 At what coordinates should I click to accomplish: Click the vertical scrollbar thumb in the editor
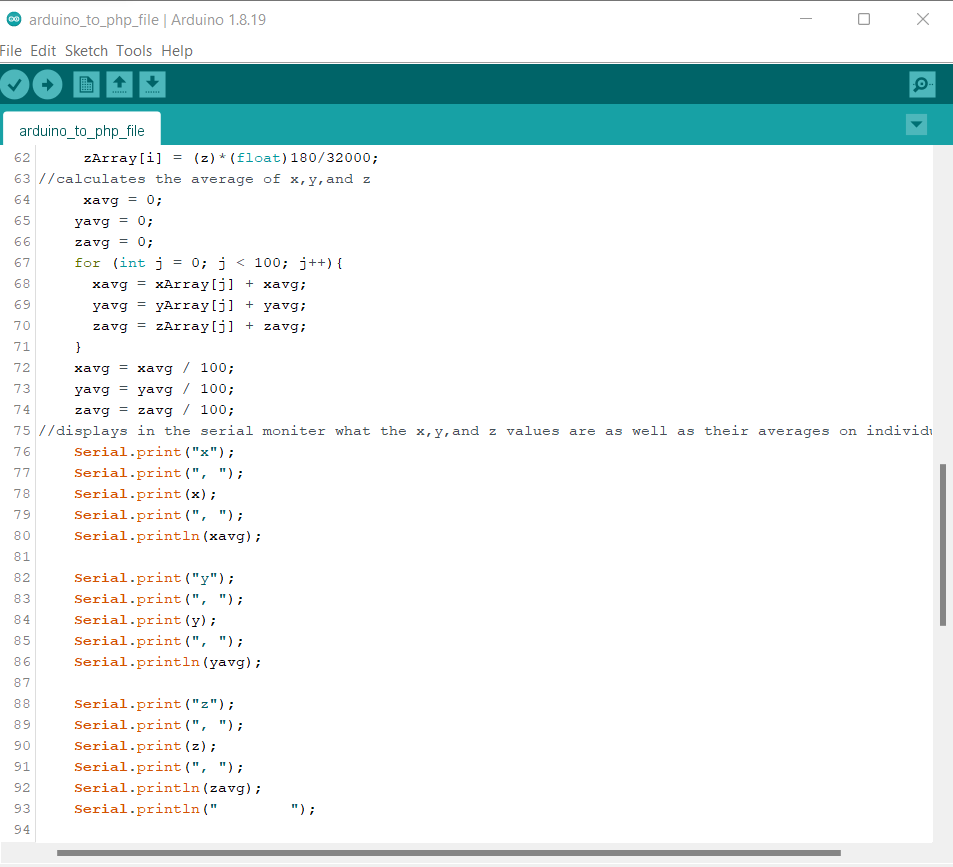[x=943, y=545]
